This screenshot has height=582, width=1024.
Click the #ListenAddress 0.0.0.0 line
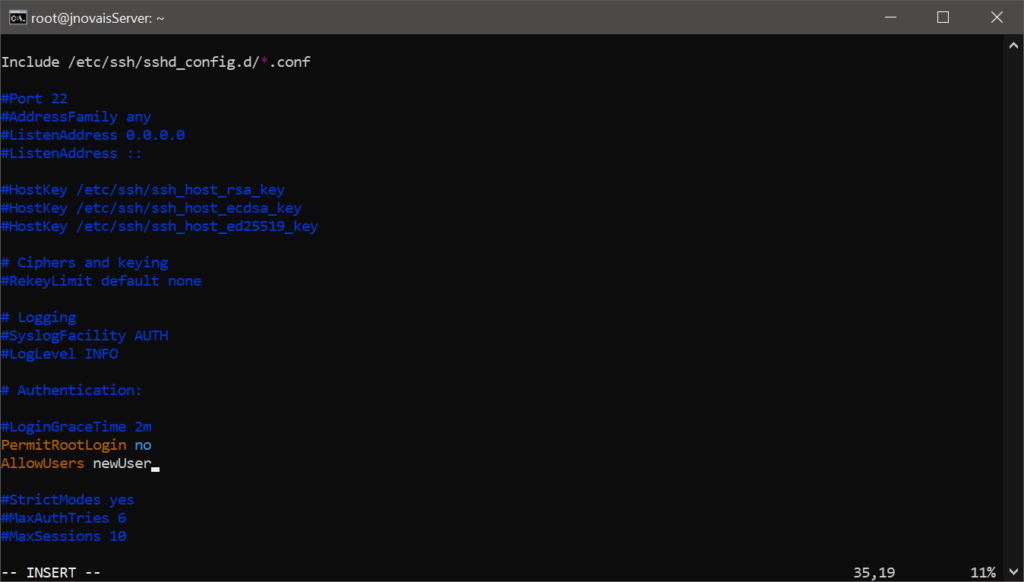[93, 135]
